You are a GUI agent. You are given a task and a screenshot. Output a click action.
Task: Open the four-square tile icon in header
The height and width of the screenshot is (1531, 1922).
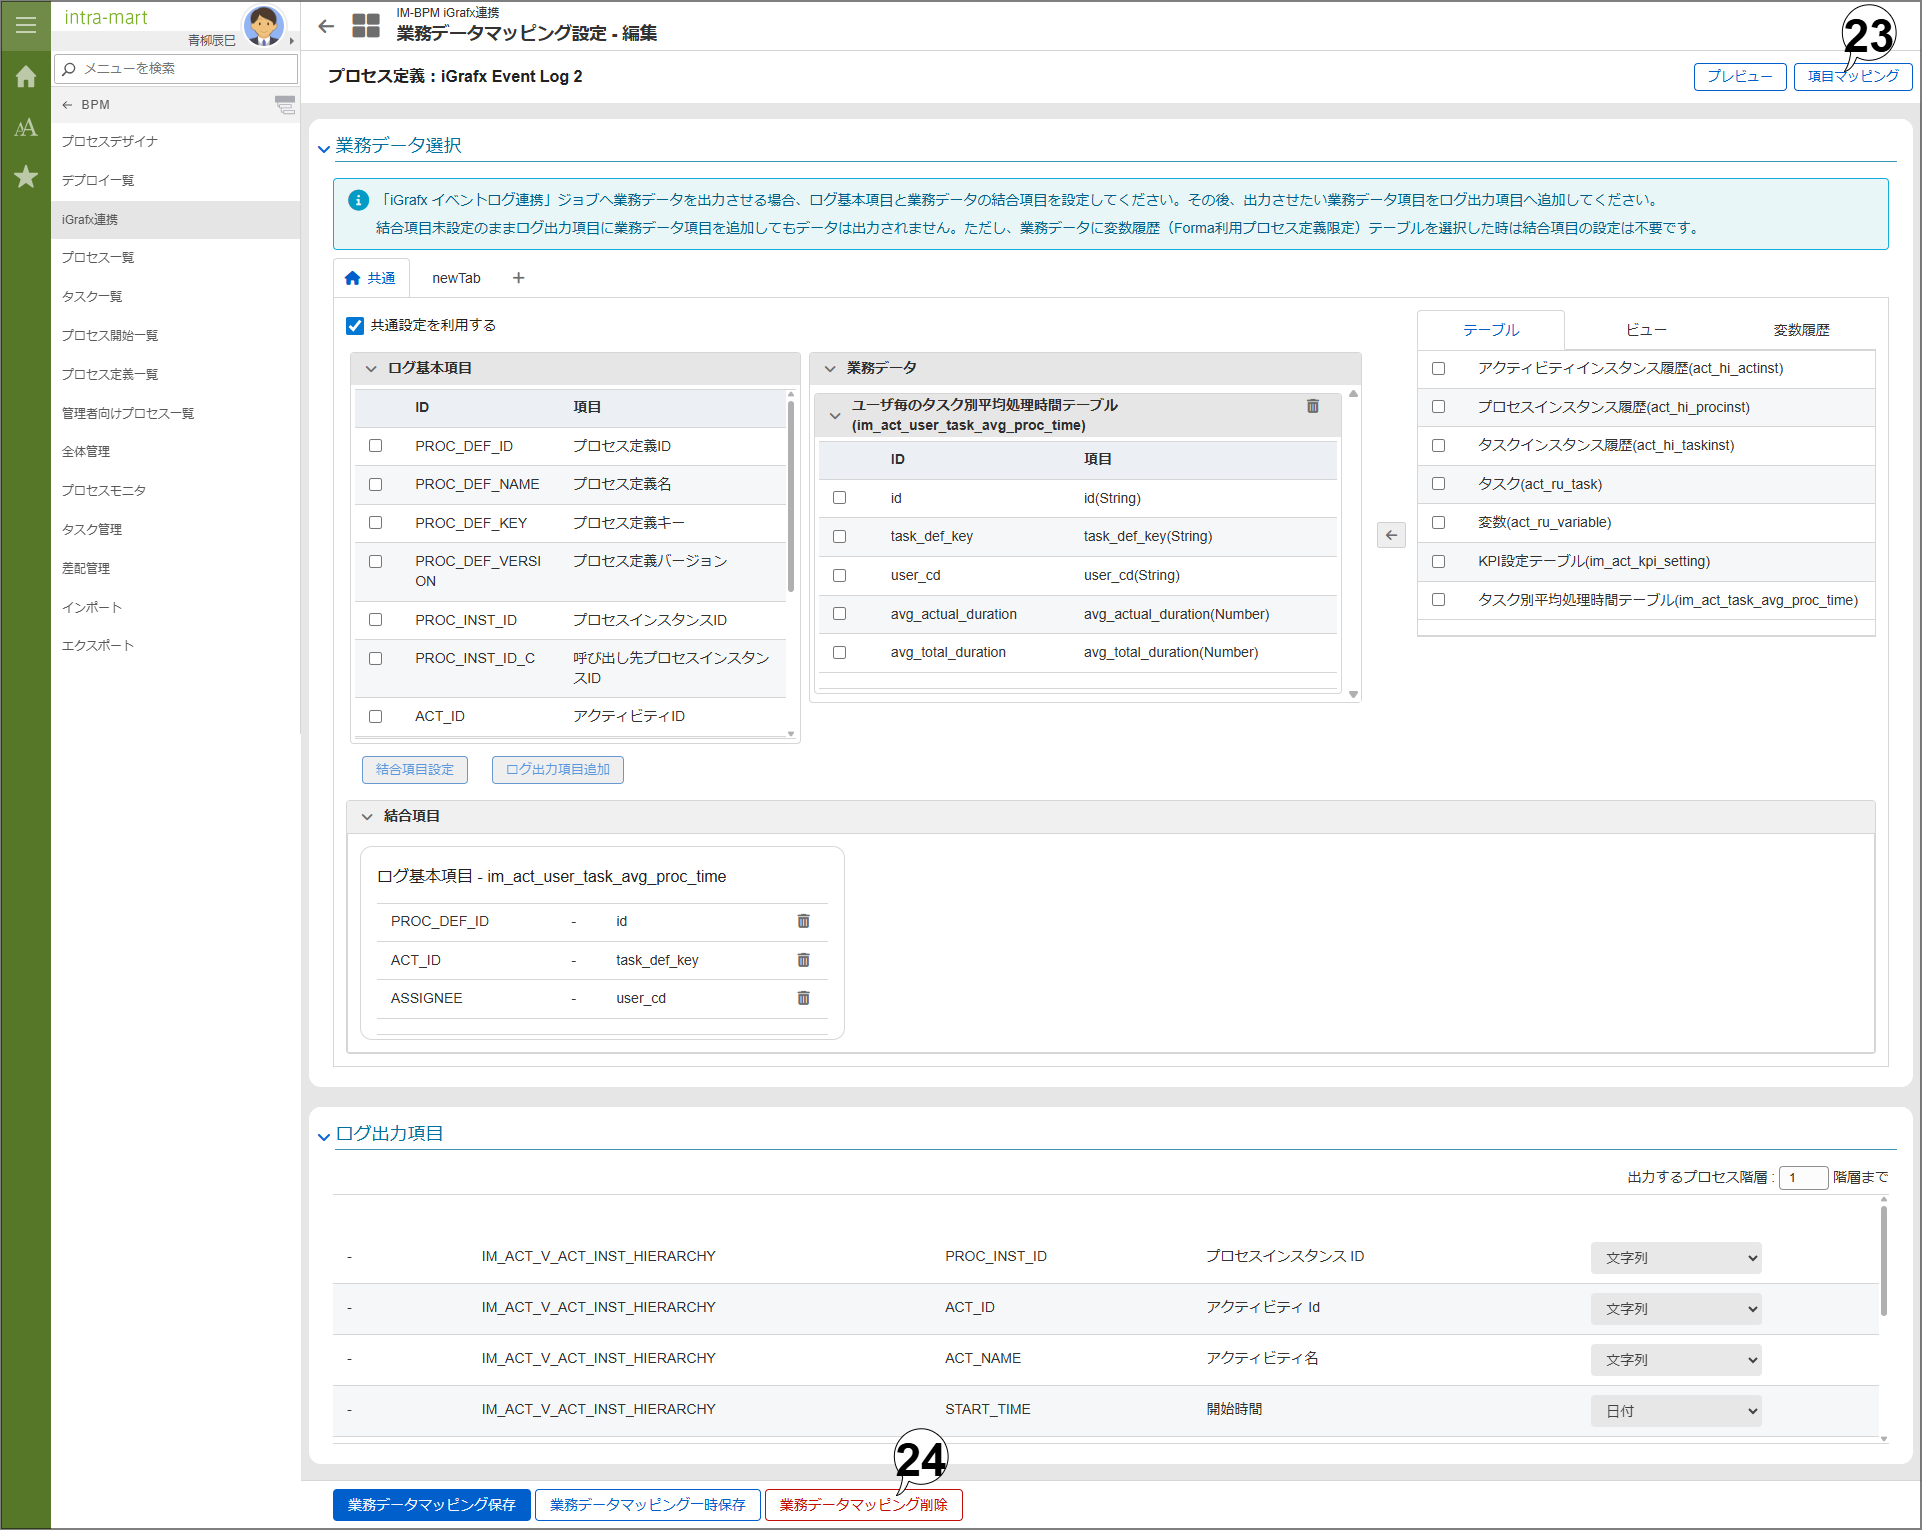366,26
